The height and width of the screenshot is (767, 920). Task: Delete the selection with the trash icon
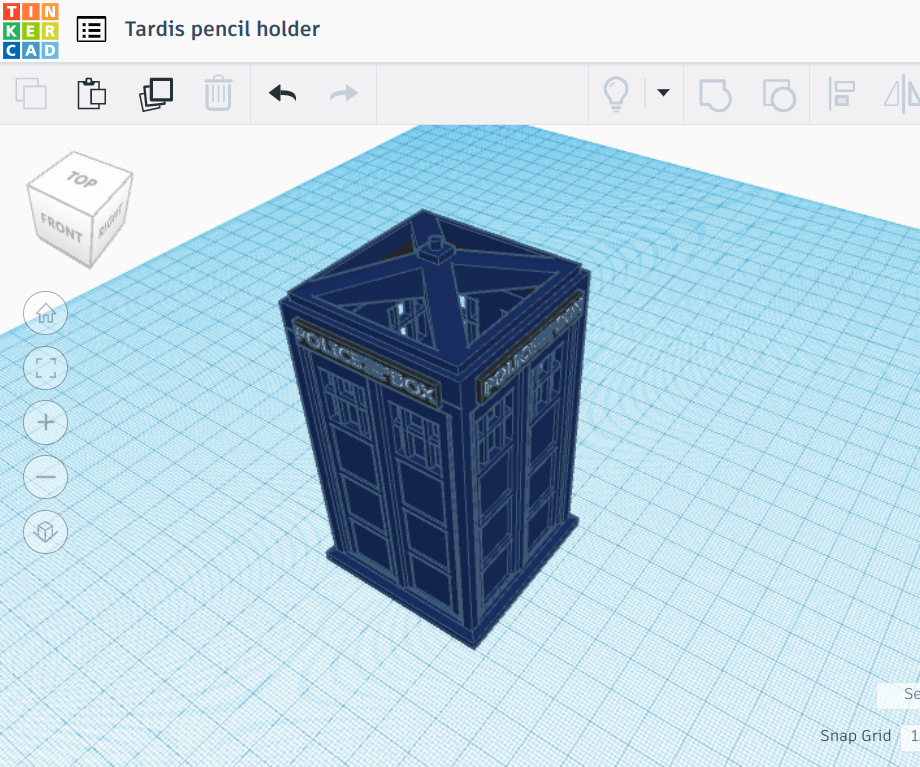[x=218, y=93]
